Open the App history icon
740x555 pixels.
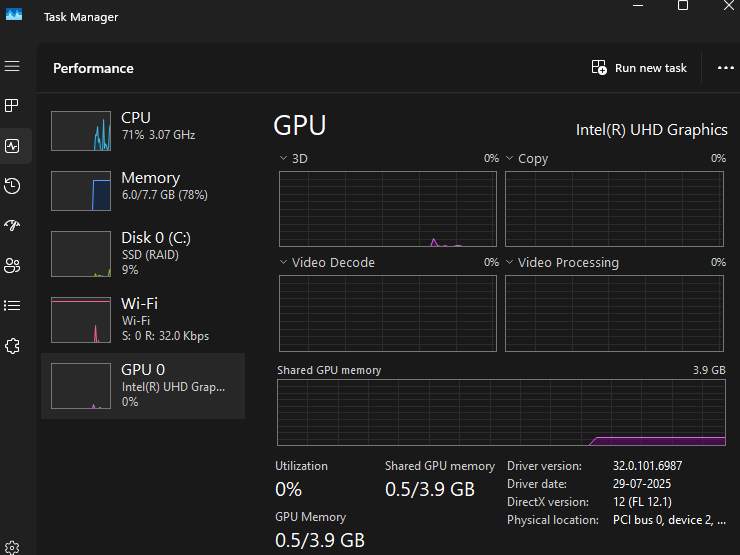pos(12,186)
